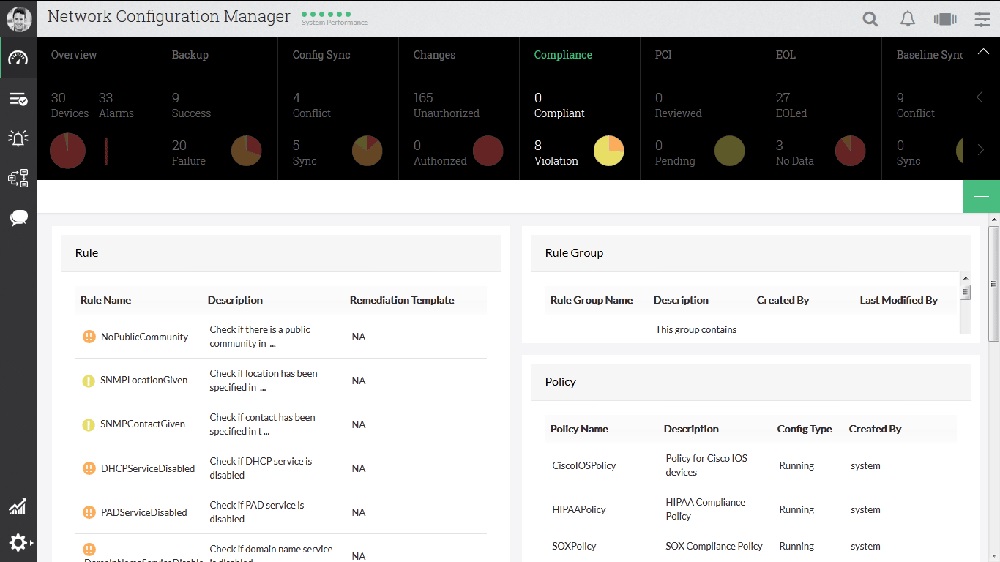Click the 3 No Data count

pyautogui.click(x=794, y=153)
